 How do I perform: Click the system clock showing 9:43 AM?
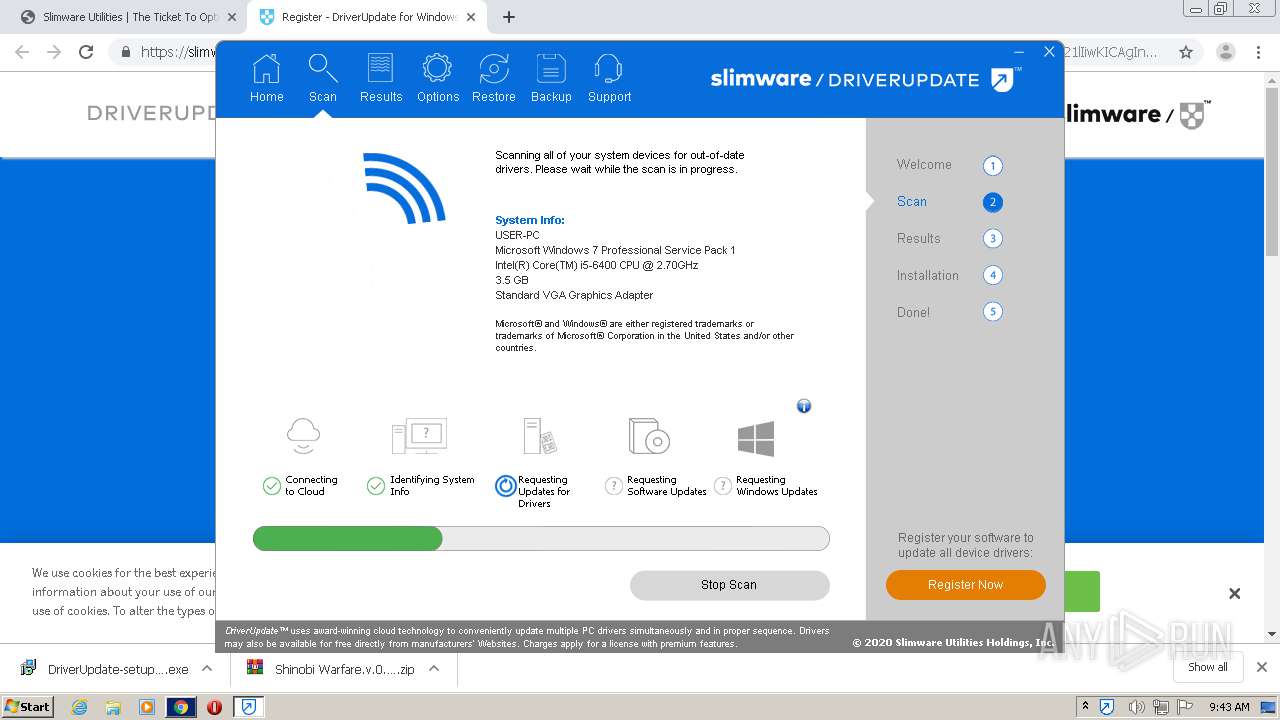(x=1229, y=707)
